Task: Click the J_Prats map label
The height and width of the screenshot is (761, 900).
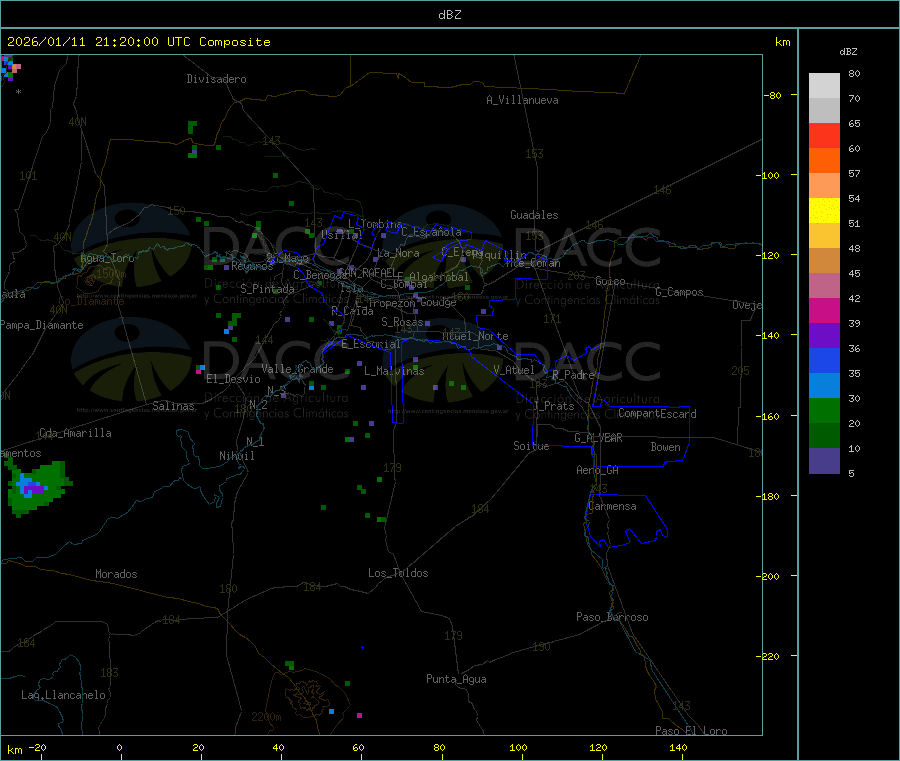Action: point(553,406)
